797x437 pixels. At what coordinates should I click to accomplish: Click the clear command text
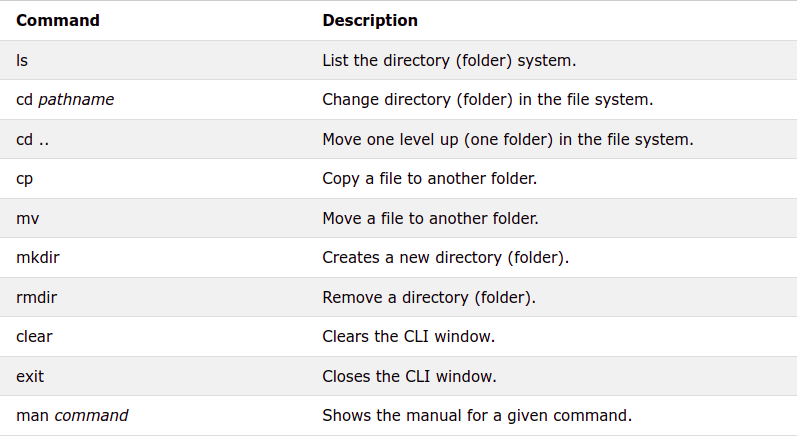coord(34,336)
